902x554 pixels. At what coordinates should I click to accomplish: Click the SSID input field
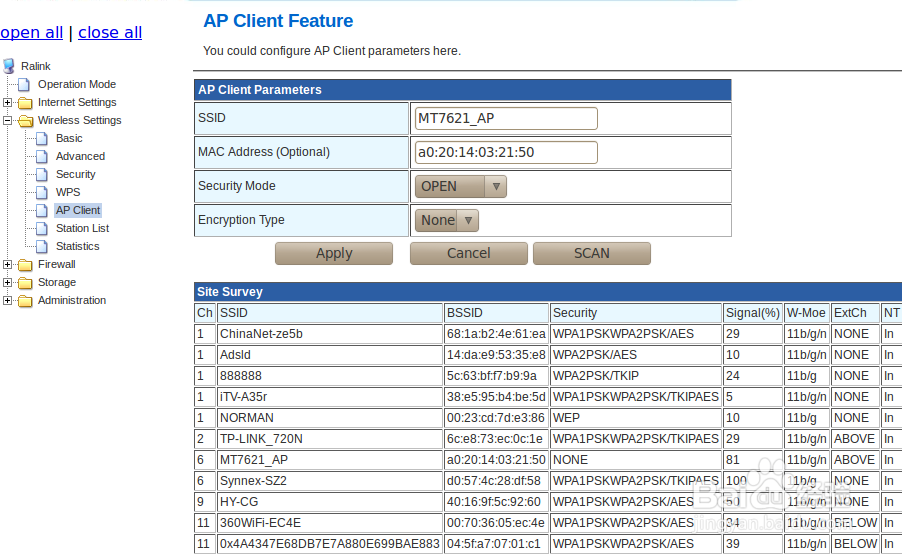[x=506, y=119]
